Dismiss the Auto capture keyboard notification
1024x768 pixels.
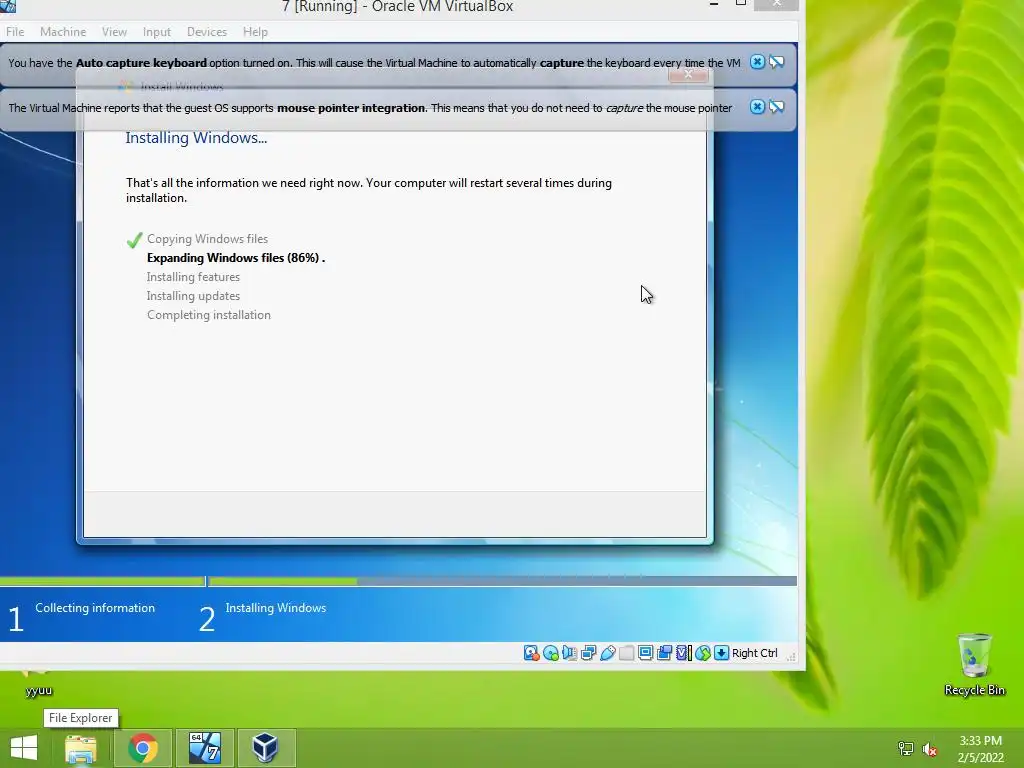[757, 62]
